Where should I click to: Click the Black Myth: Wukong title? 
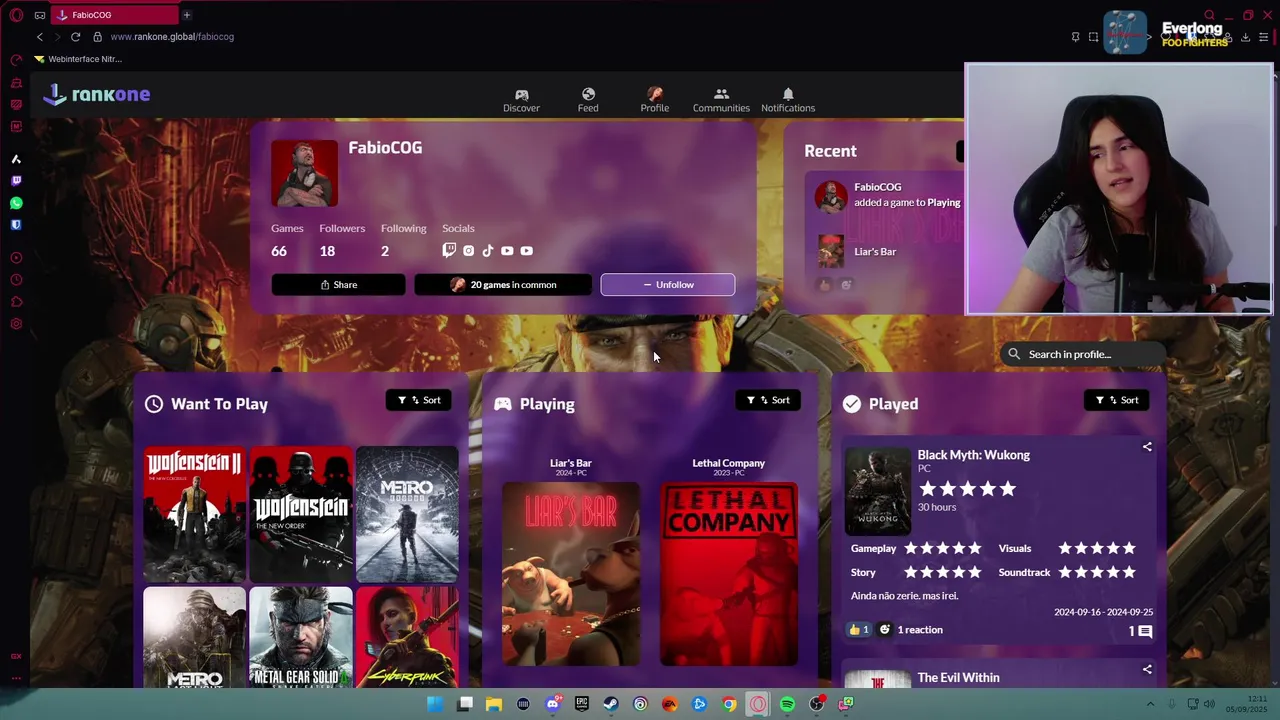point(974,455)
